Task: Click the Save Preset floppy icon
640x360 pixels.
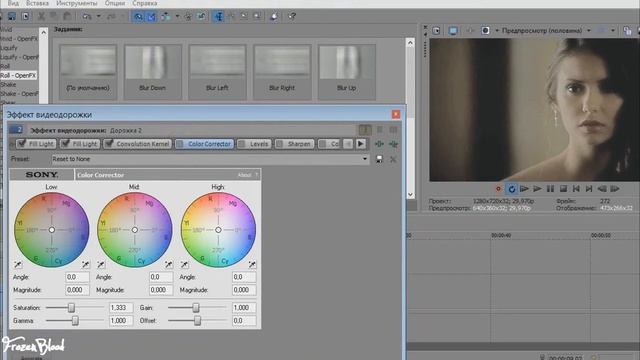Action: [x=379, y=159]
